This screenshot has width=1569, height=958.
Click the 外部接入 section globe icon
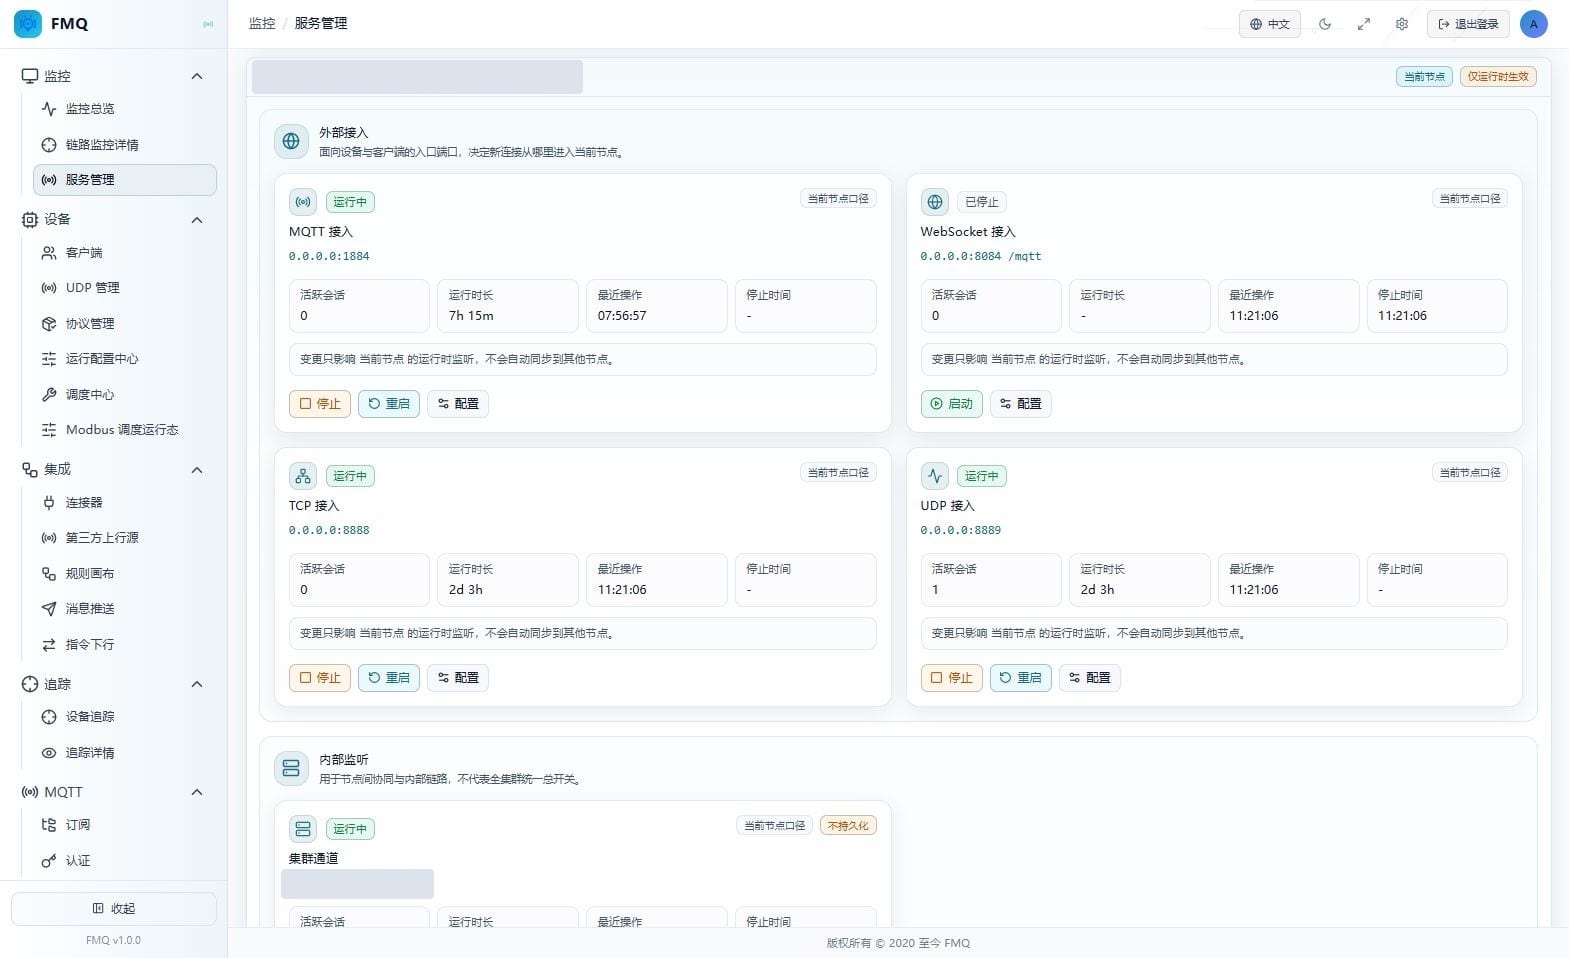pos(291,142)
